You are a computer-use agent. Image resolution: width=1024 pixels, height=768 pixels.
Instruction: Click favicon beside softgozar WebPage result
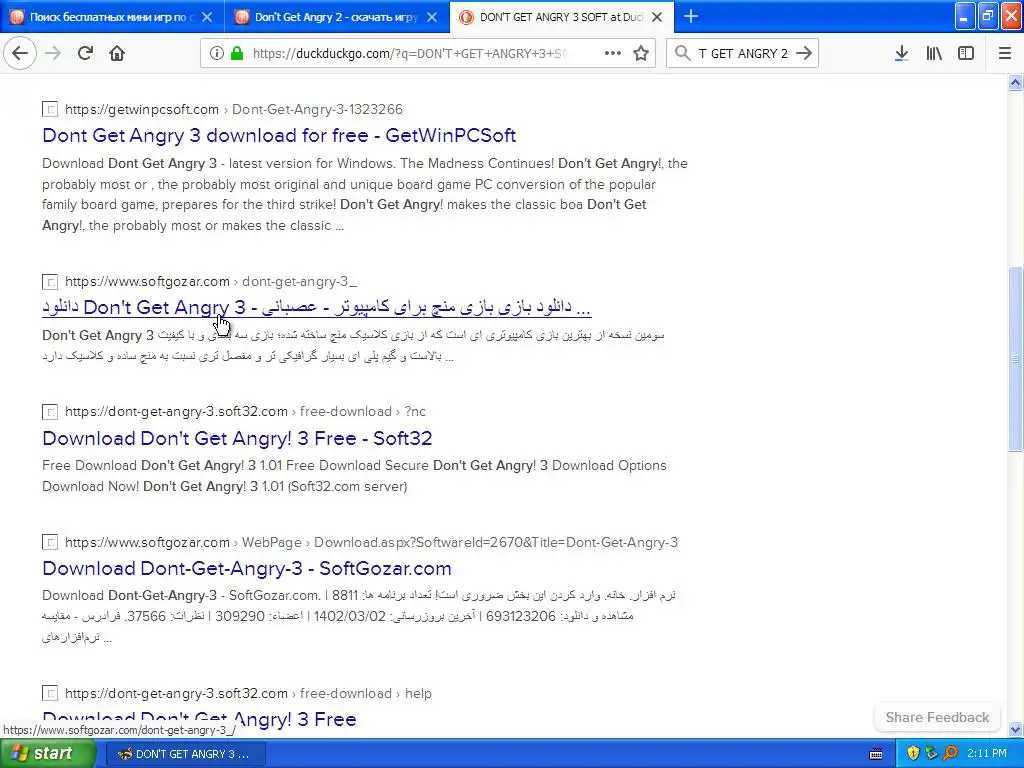(50, 542)
